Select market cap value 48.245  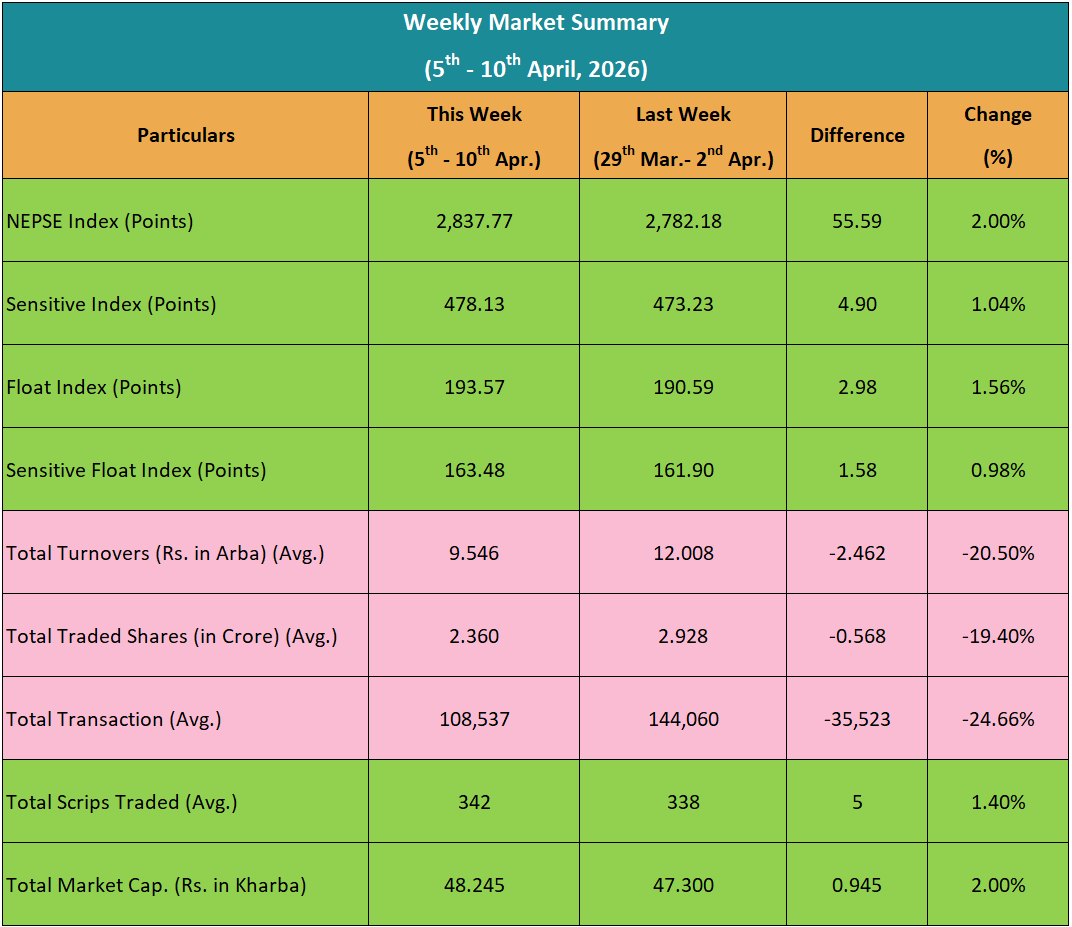click(x=474, y=885)
